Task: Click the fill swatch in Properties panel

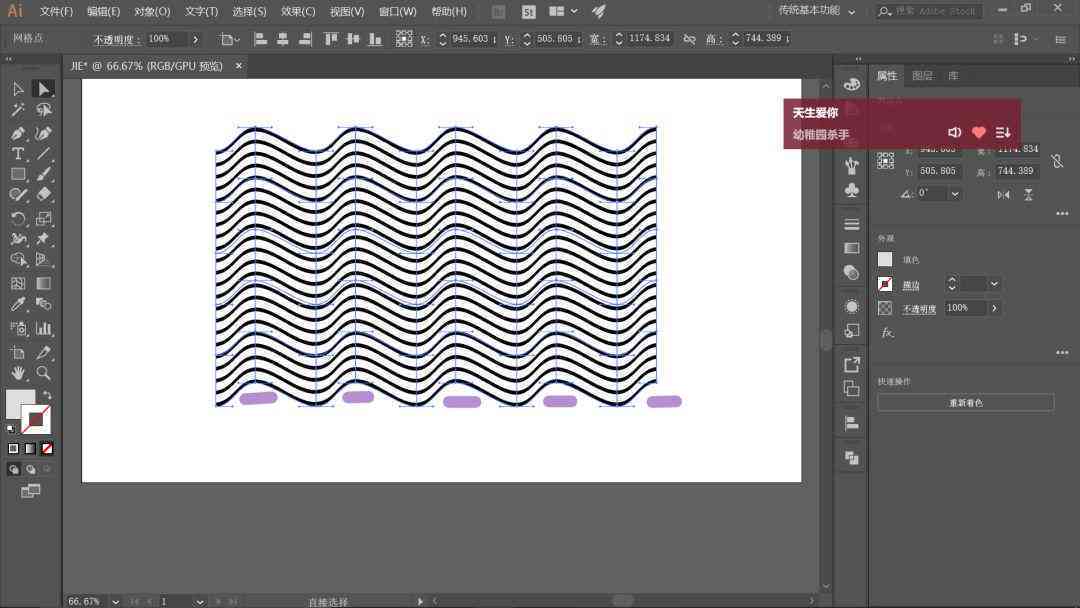Action: tap(885, 259)
